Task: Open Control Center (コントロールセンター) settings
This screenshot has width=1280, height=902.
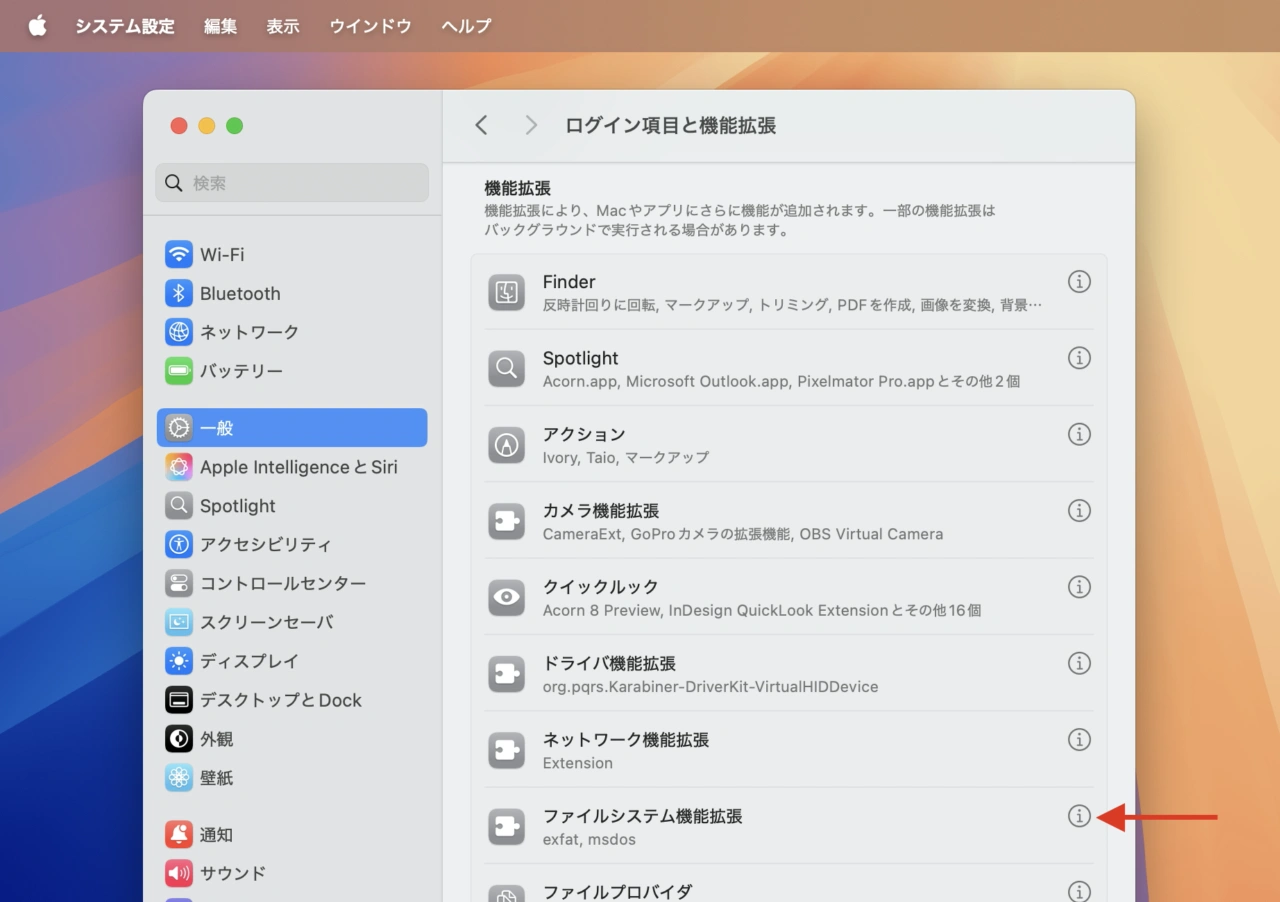Action: tap(282, 583)
